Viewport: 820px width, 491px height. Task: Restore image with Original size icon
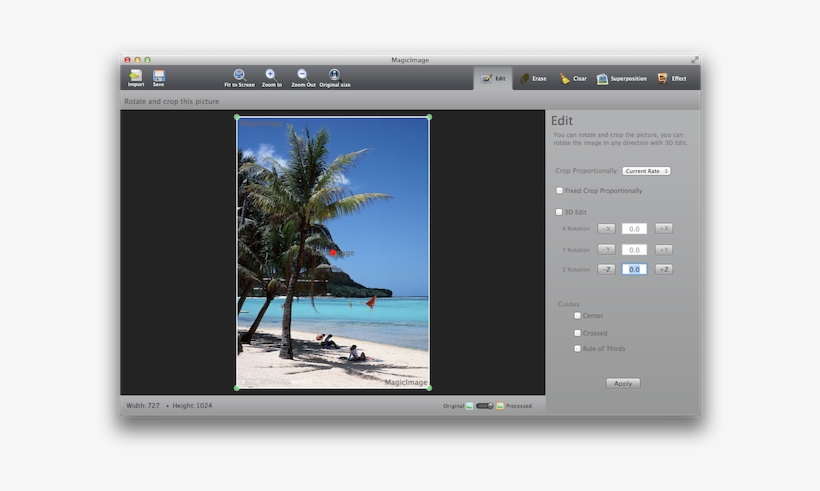(334, 75)
